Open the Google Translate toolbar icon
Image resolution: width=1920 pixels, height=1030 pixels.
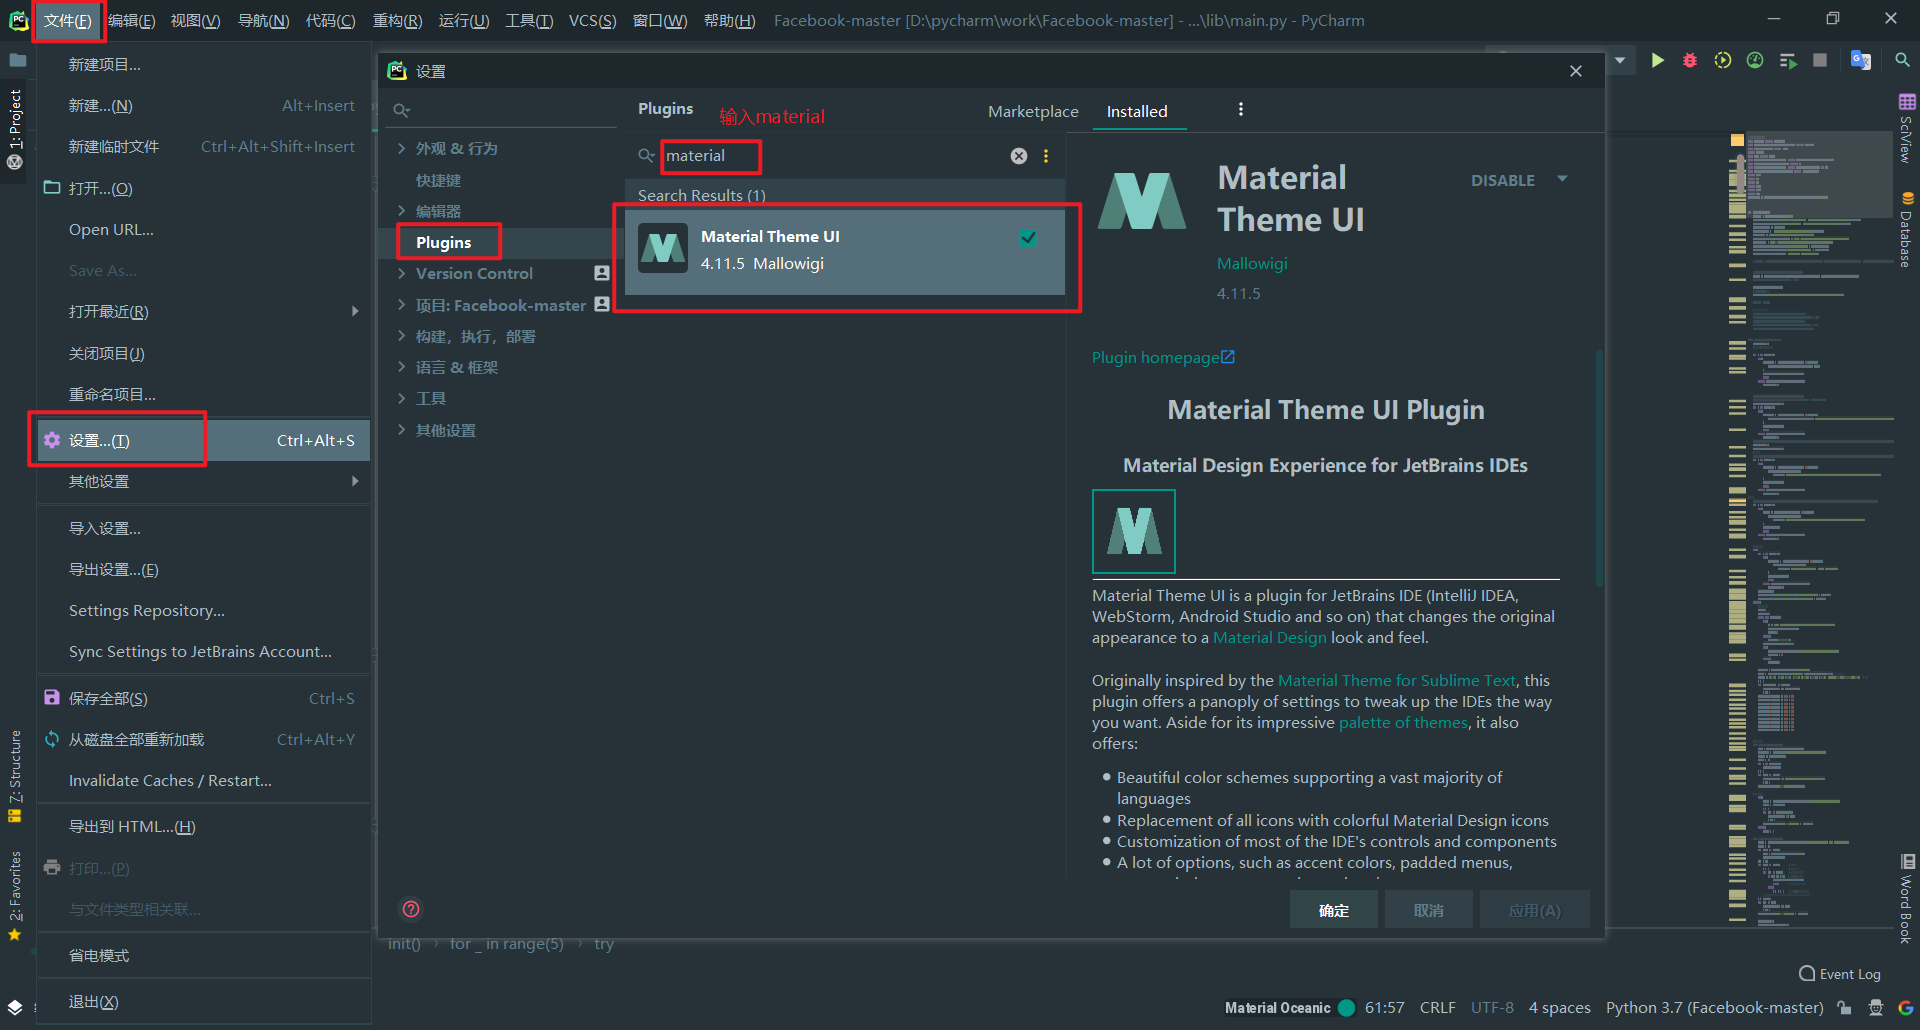click(x=1861, y=60)
